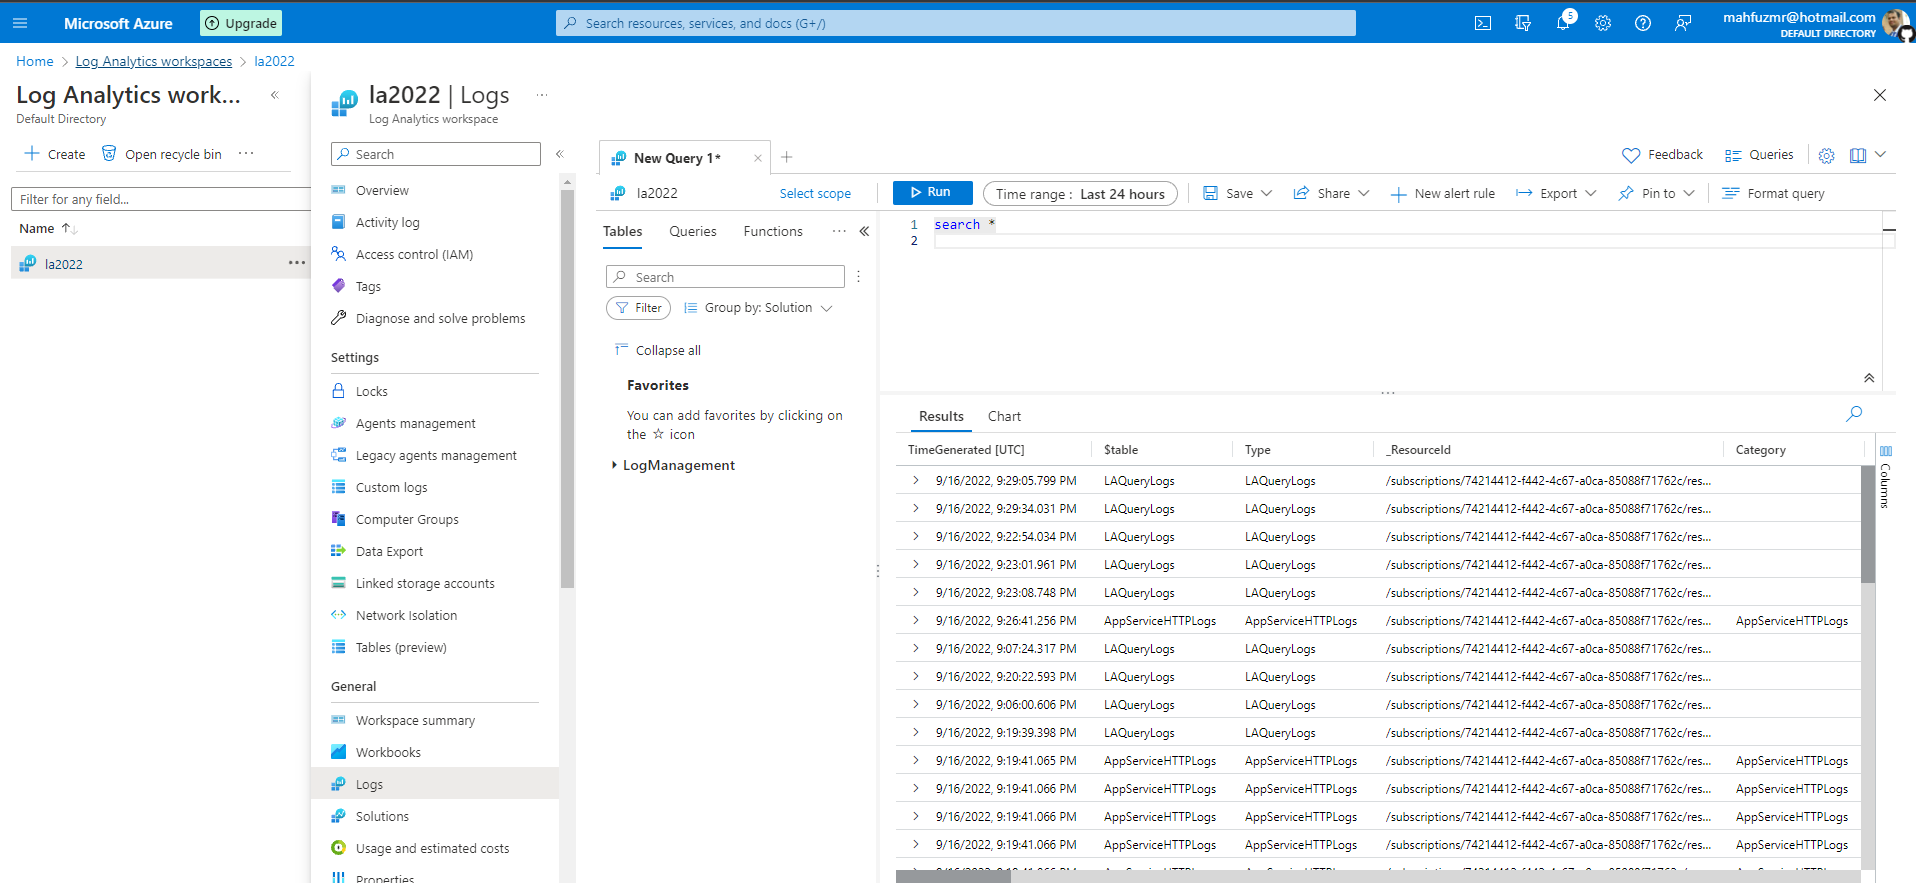Open more commands ellipsis after recycle bin

click(246, 153)
